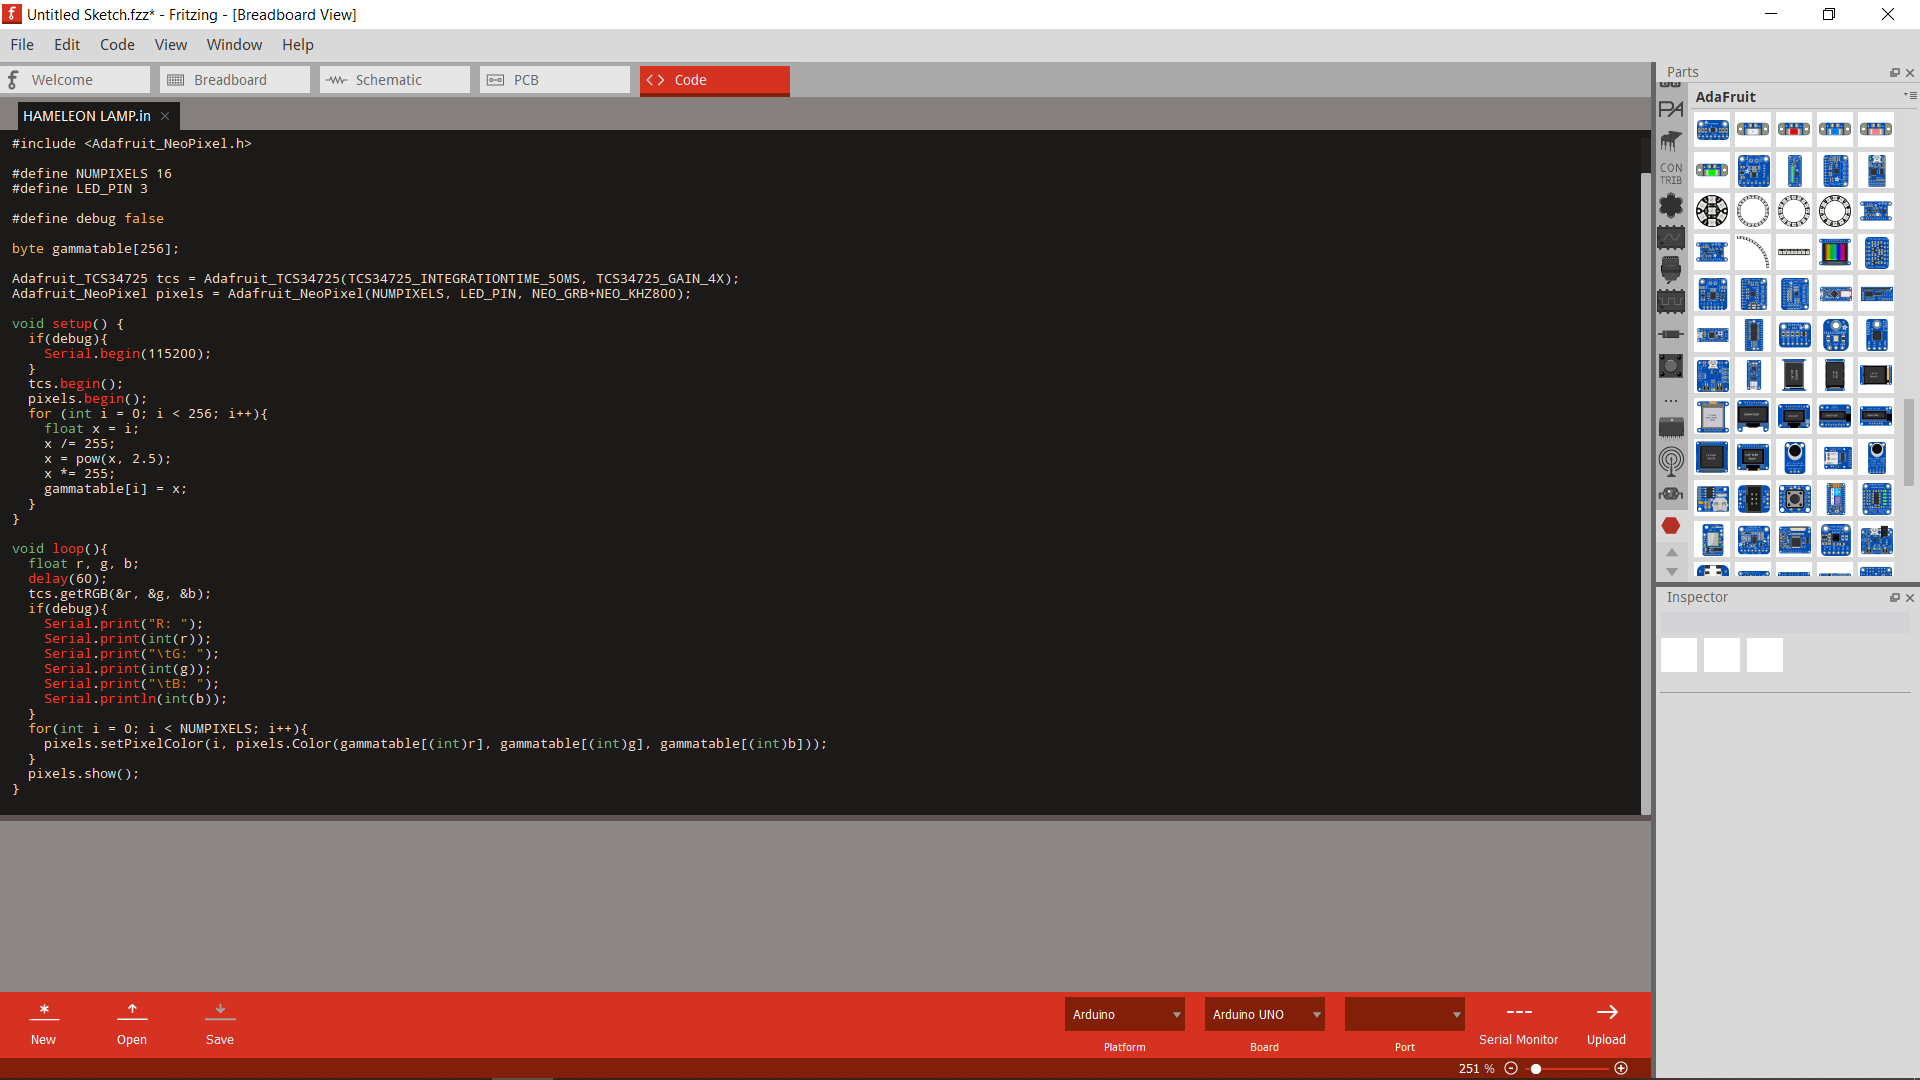This screenshot has width=1920, height=1080.
Task: Click the Upload button
Action: (x=1606, y=1024)
